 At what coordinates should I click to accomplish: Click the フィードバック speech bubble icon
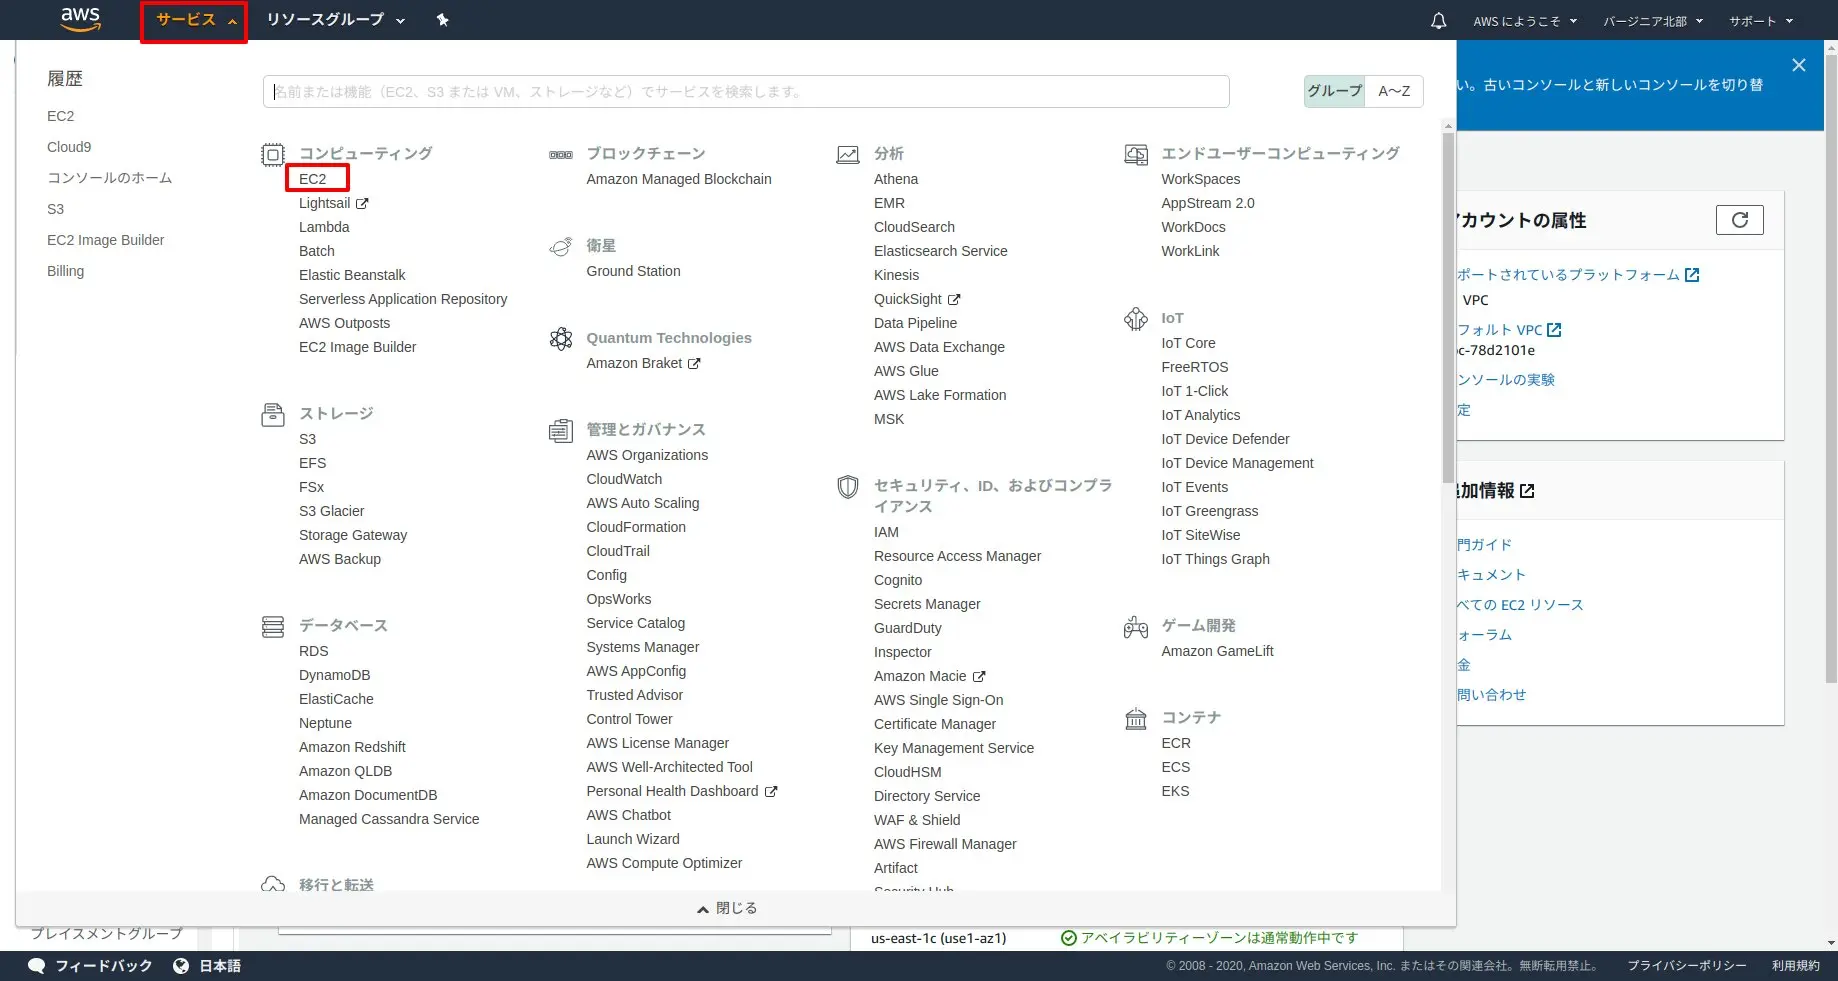(37, 966)
